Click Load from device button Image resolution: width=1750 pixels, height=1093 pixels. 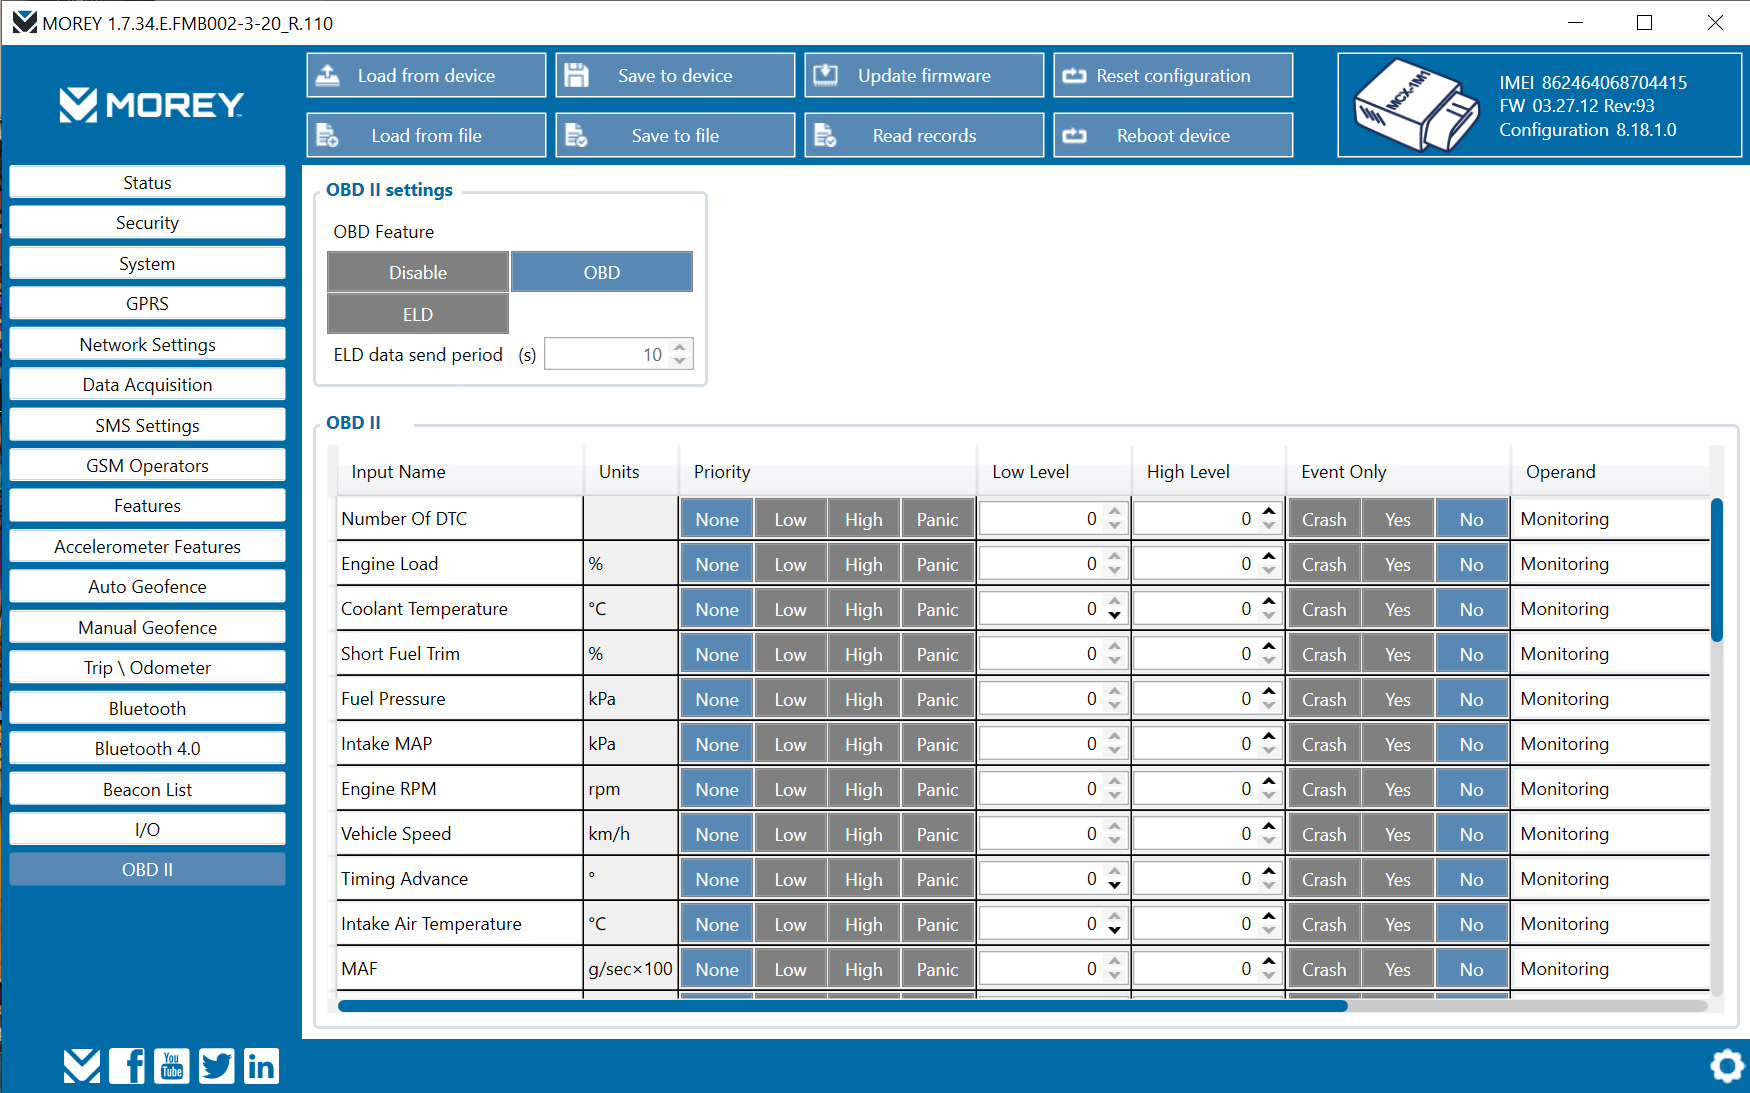pos(426,75)
